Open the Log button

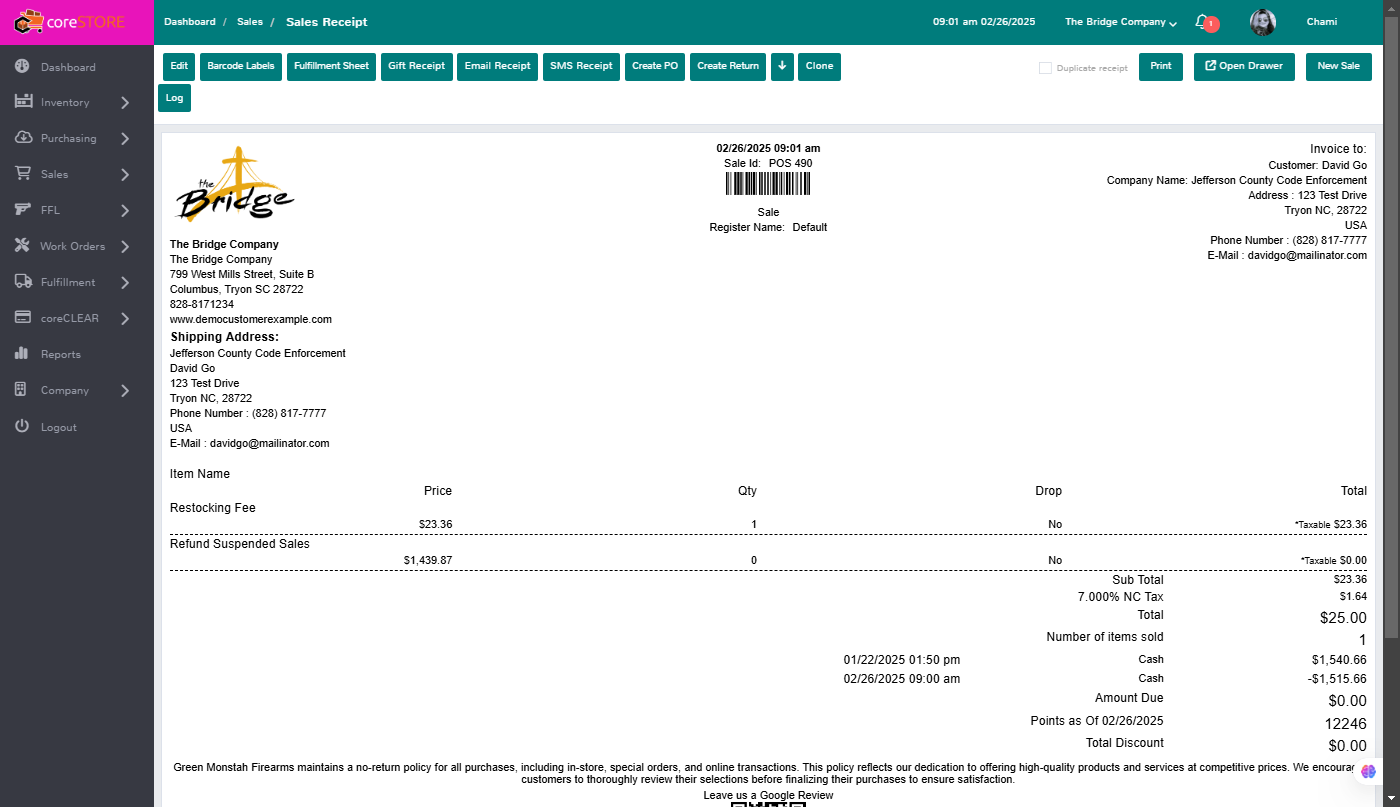point(174,98)
